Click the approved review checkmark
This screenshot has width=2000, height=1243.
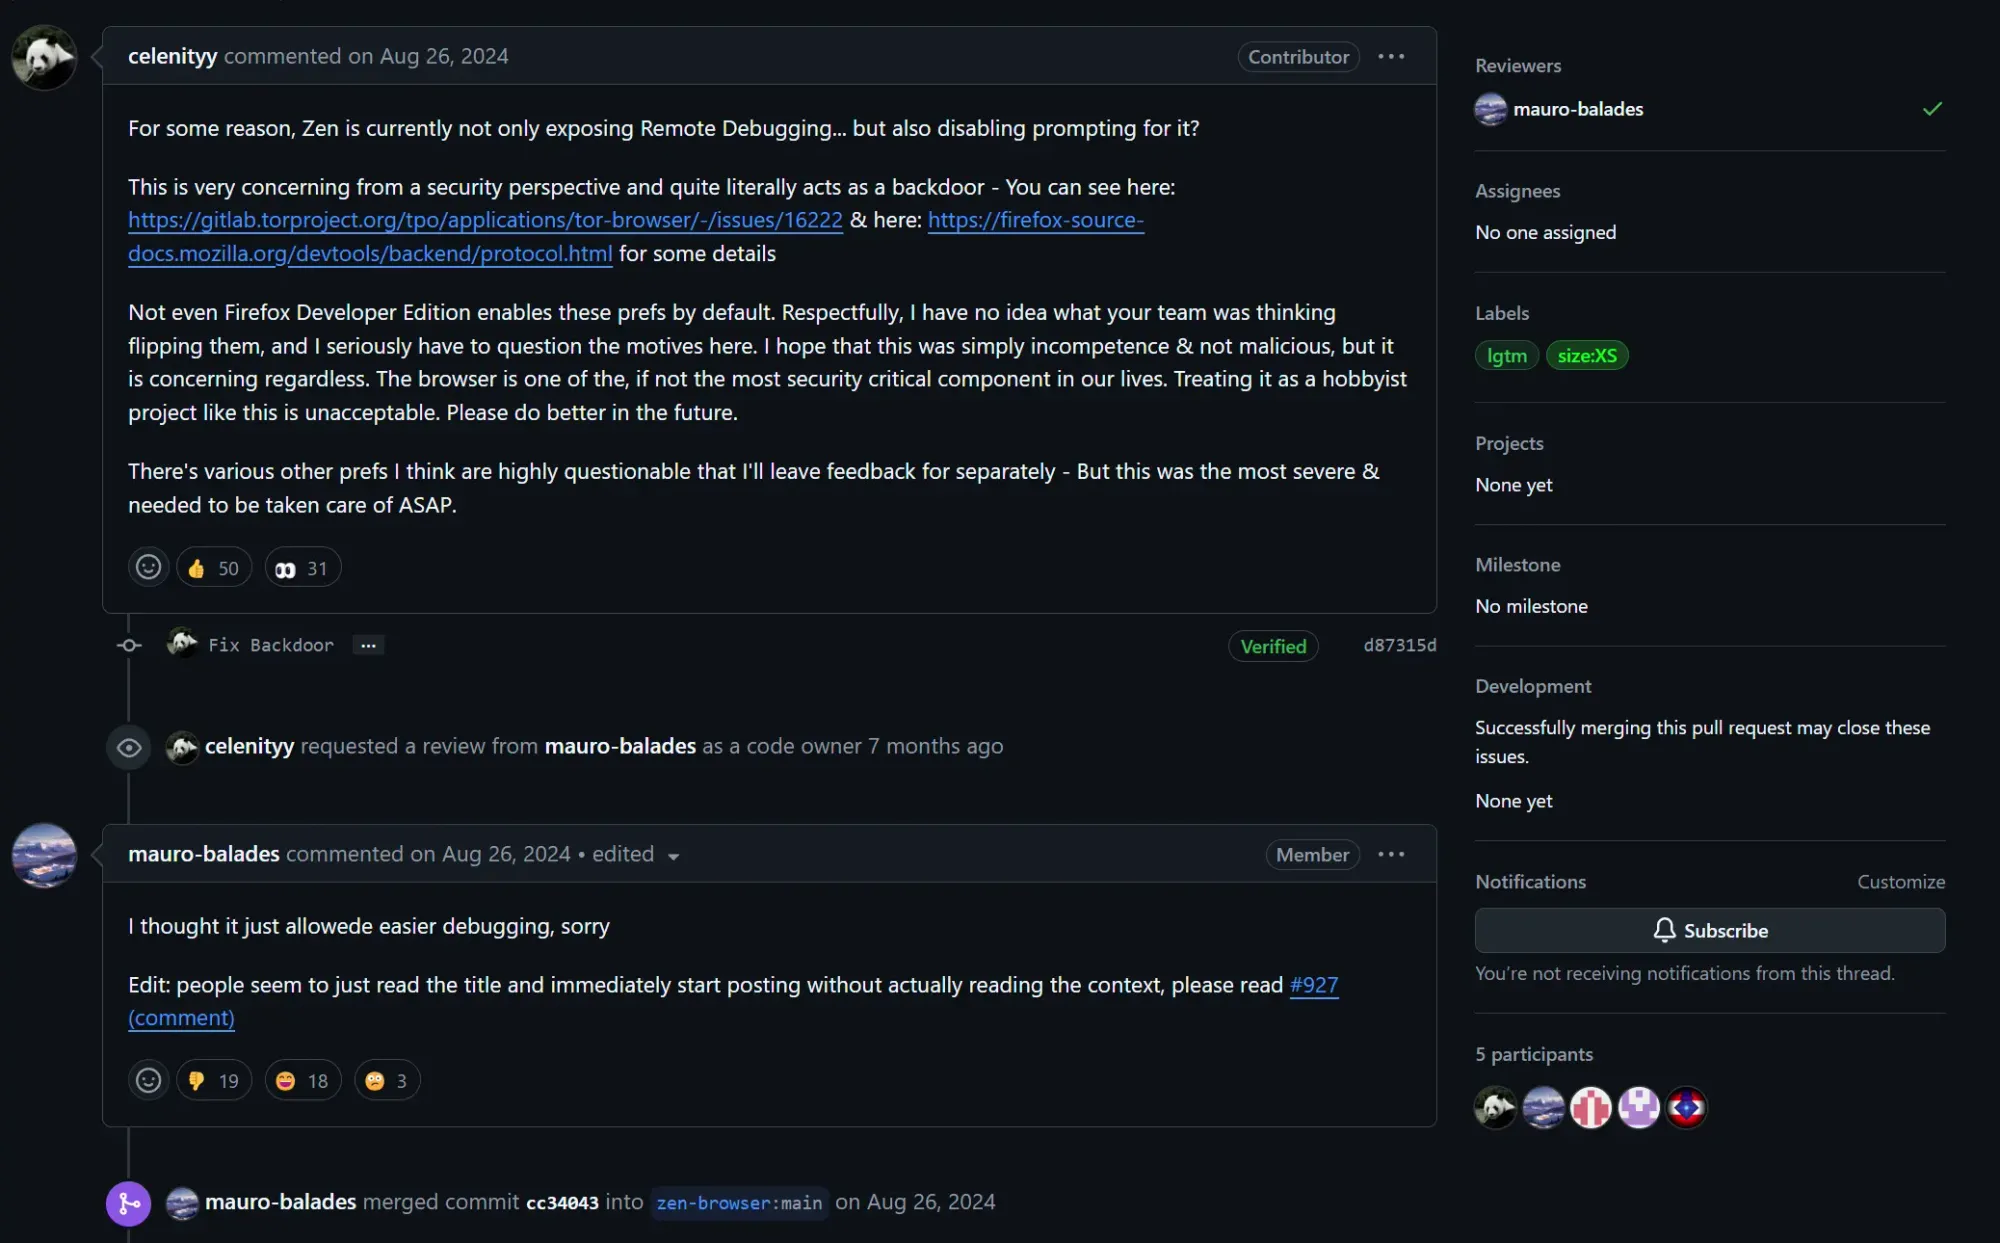point(1932,109)
